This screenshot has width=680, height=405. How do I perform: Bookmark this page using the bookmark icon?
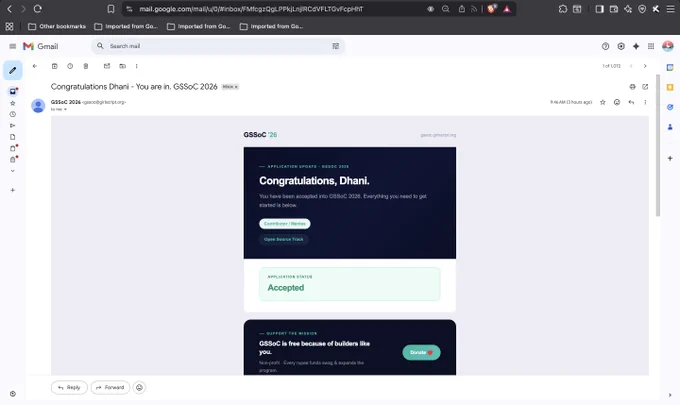pos(111,9)
